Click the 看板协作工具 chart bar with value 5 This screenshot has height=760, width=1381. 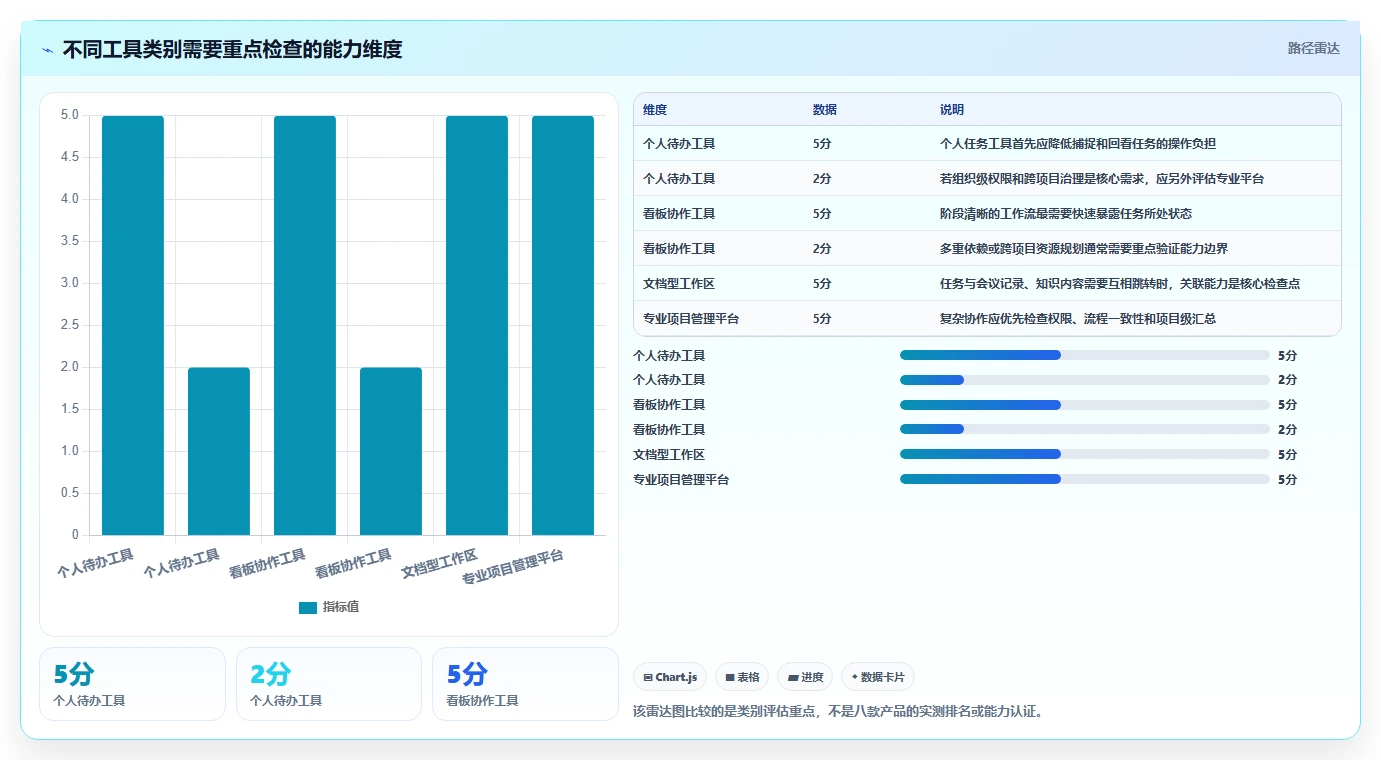(305, 325)
